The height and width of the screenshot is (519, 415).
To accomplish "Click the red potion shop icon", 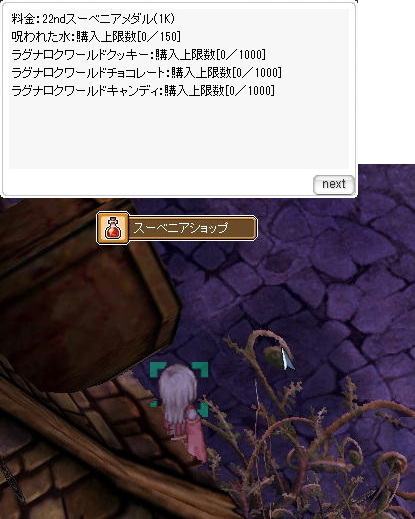I will pos(113,229).
